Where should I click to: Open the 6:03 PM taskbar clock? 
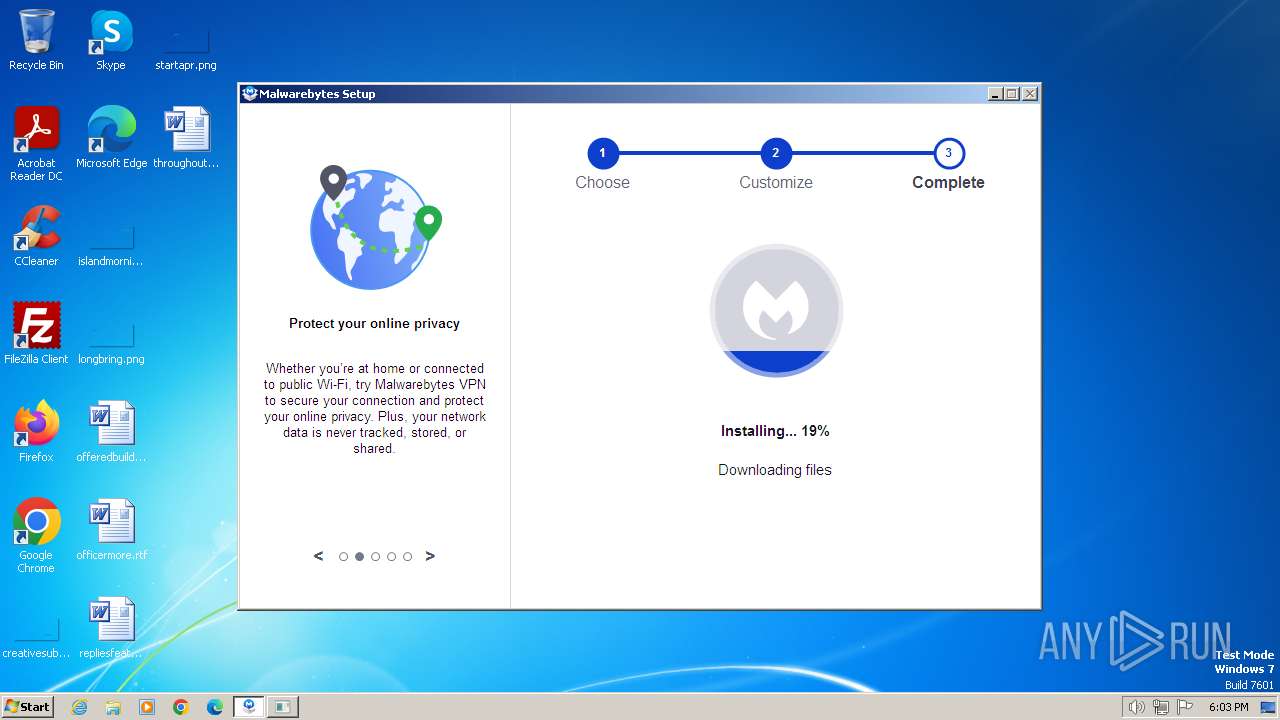coord(1228,707)
